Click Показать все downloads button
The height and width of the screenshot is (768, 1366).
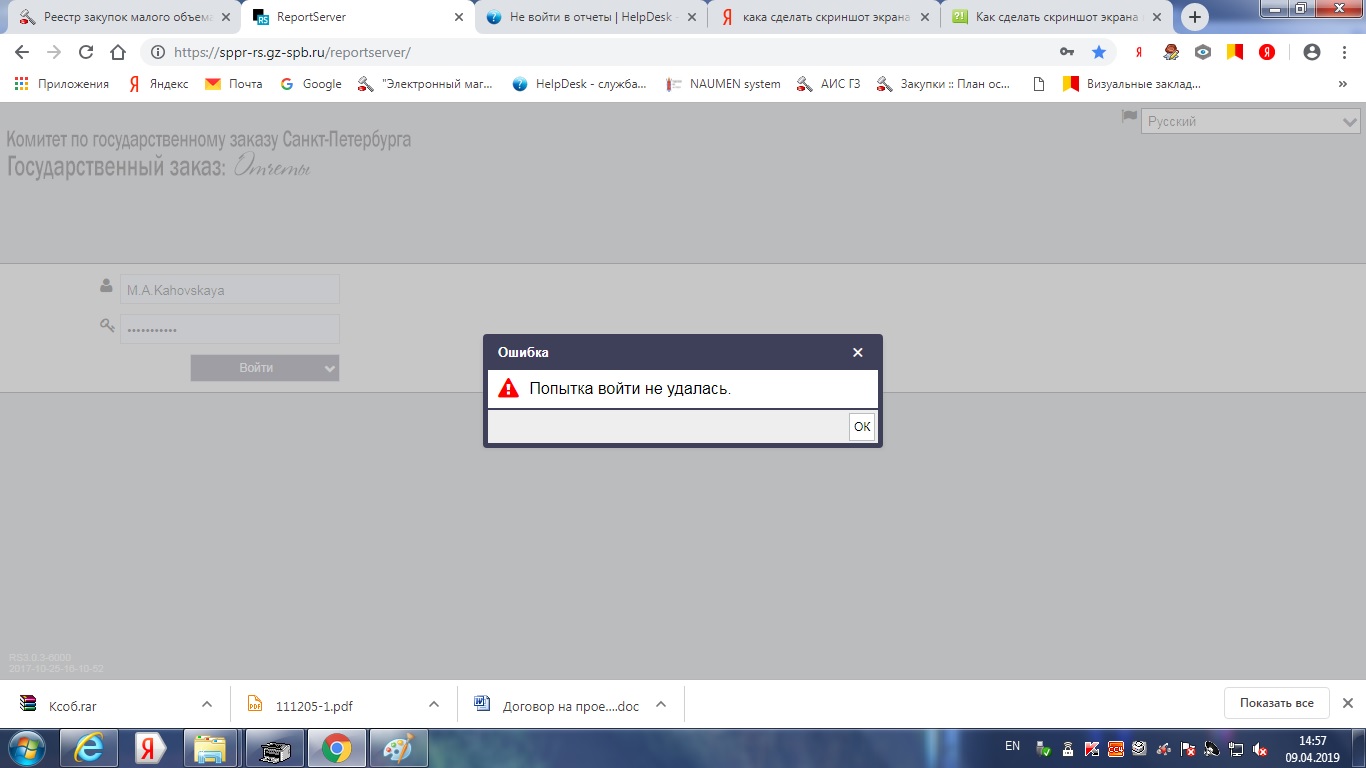[1276, 703]
